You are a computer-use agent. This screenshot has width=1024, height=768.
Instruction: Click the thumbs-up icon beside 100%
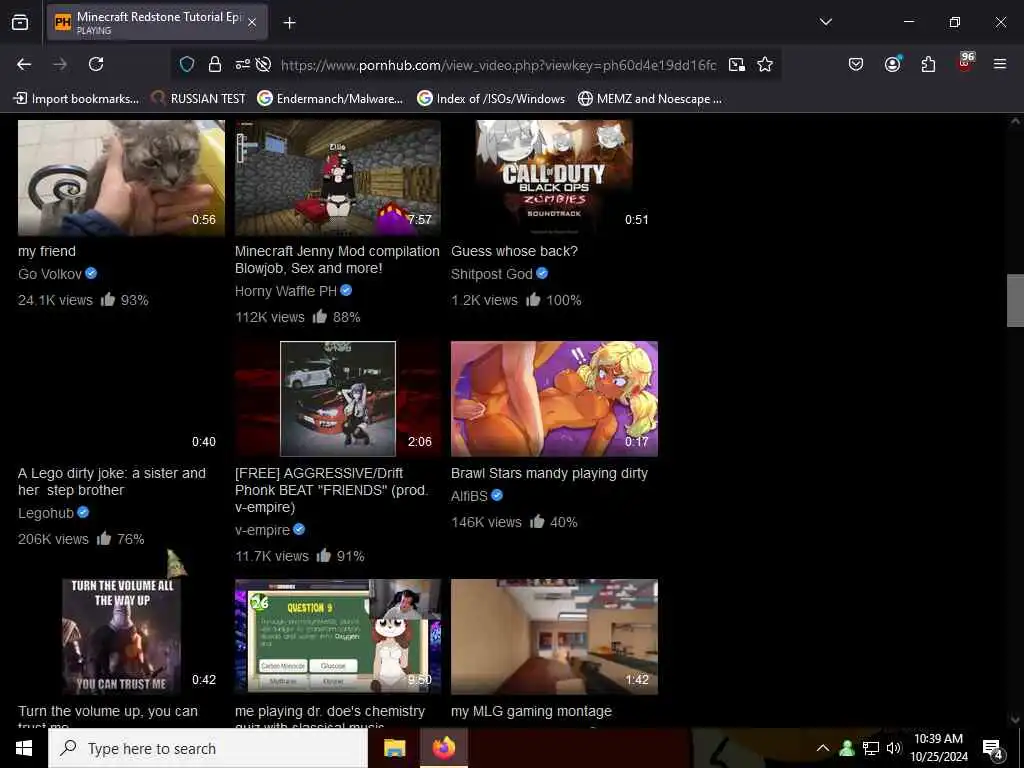pyautogui.click(x=534, y=300)
